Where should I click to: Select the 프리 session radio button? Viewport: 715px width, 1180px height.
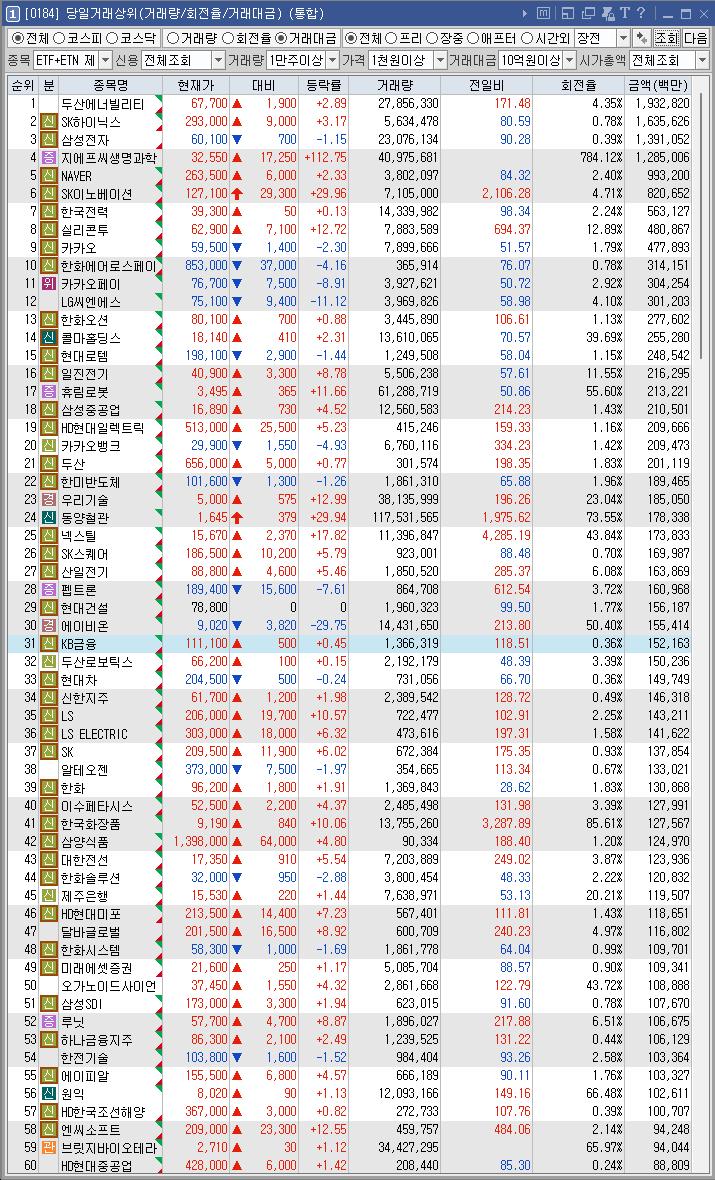click(x=401, y=38)
